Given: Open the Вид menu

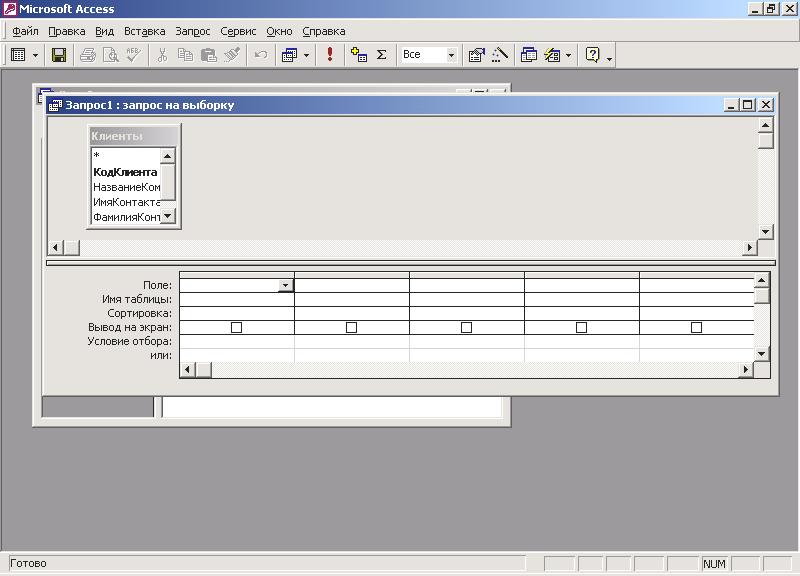Looking at the screenshot, I should 105,32.
